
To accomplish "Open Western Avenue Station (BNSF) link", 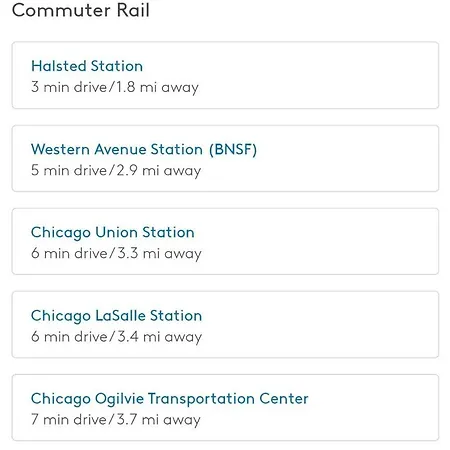I will pos(144,149).
